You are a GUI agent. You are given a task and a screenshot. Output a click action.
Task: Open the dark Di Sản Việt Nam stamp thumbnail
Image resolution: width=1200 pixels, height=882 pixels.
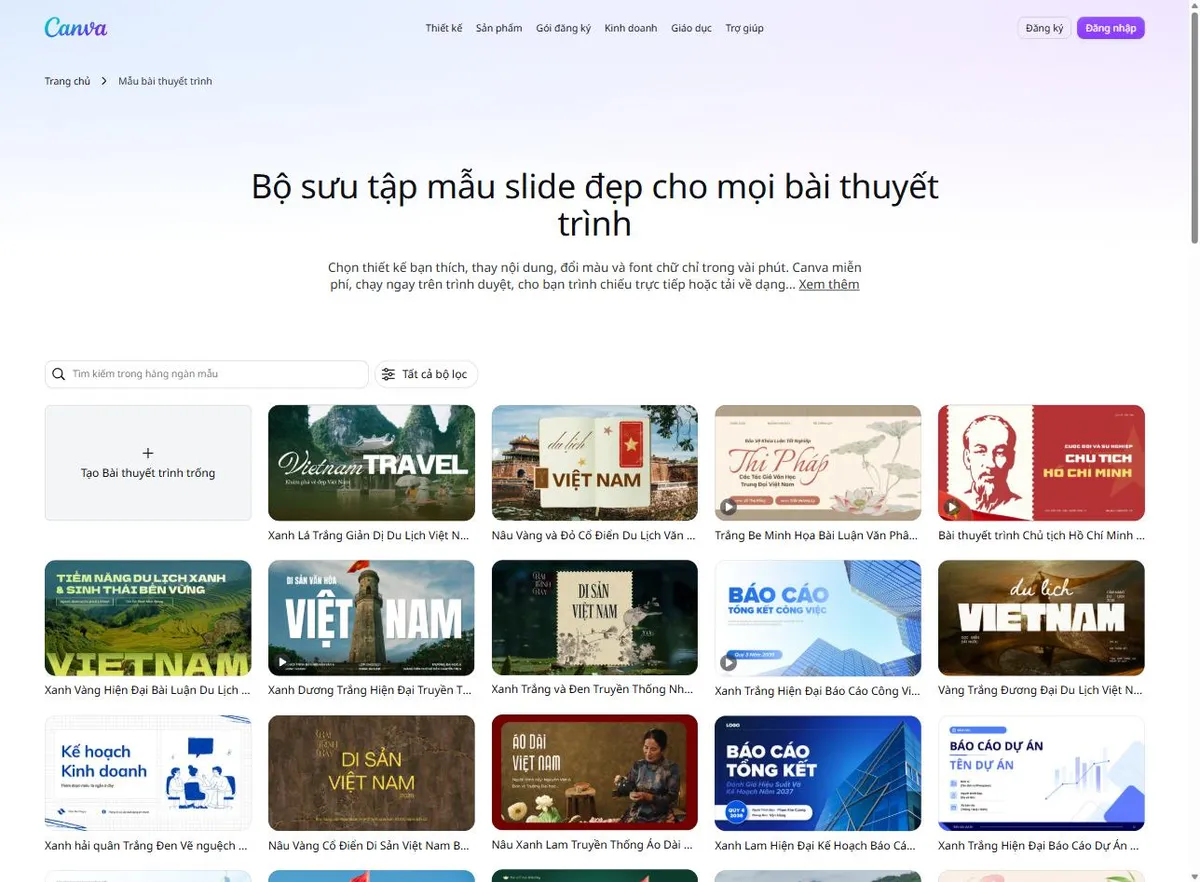[595, 618]
